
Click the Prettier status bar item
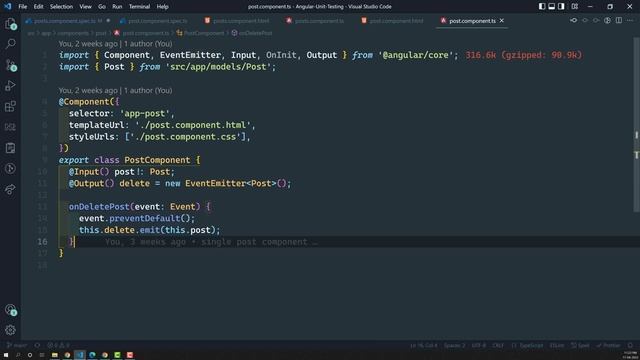coord(608,345)
